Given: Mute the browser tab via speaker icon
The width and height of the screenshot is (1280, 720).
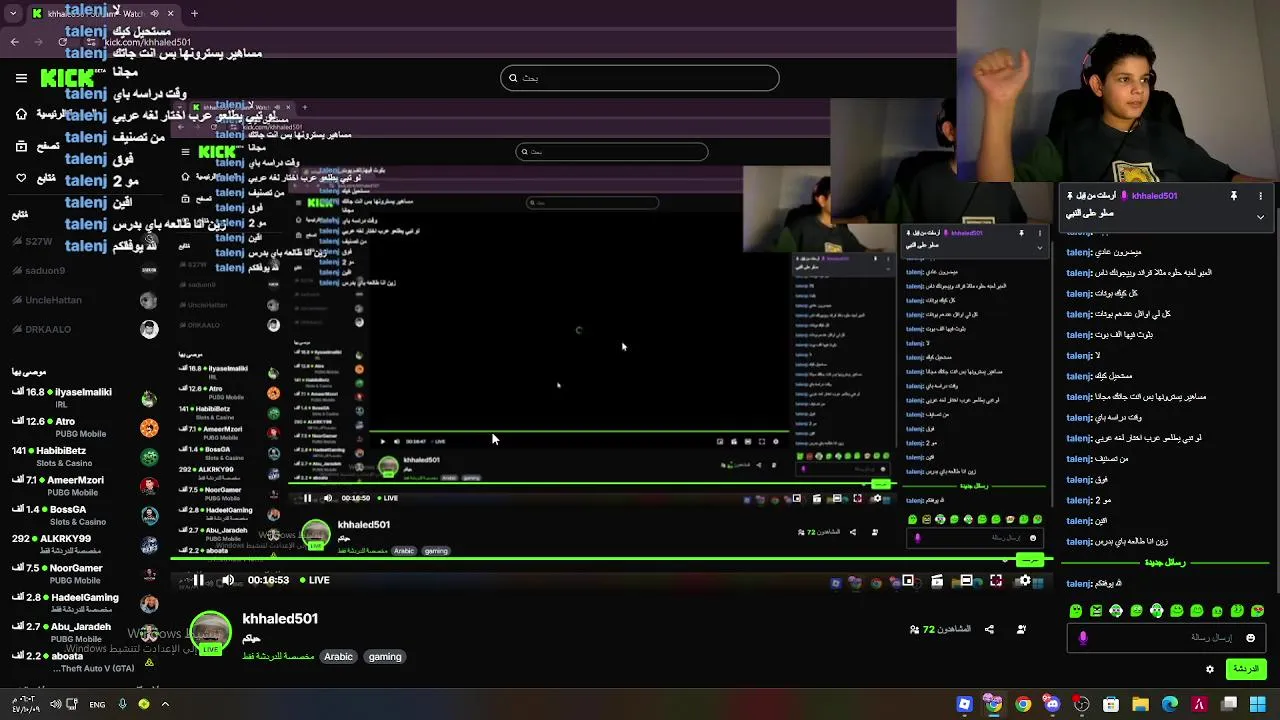Looking at the screenshot, I should [154, 14].
